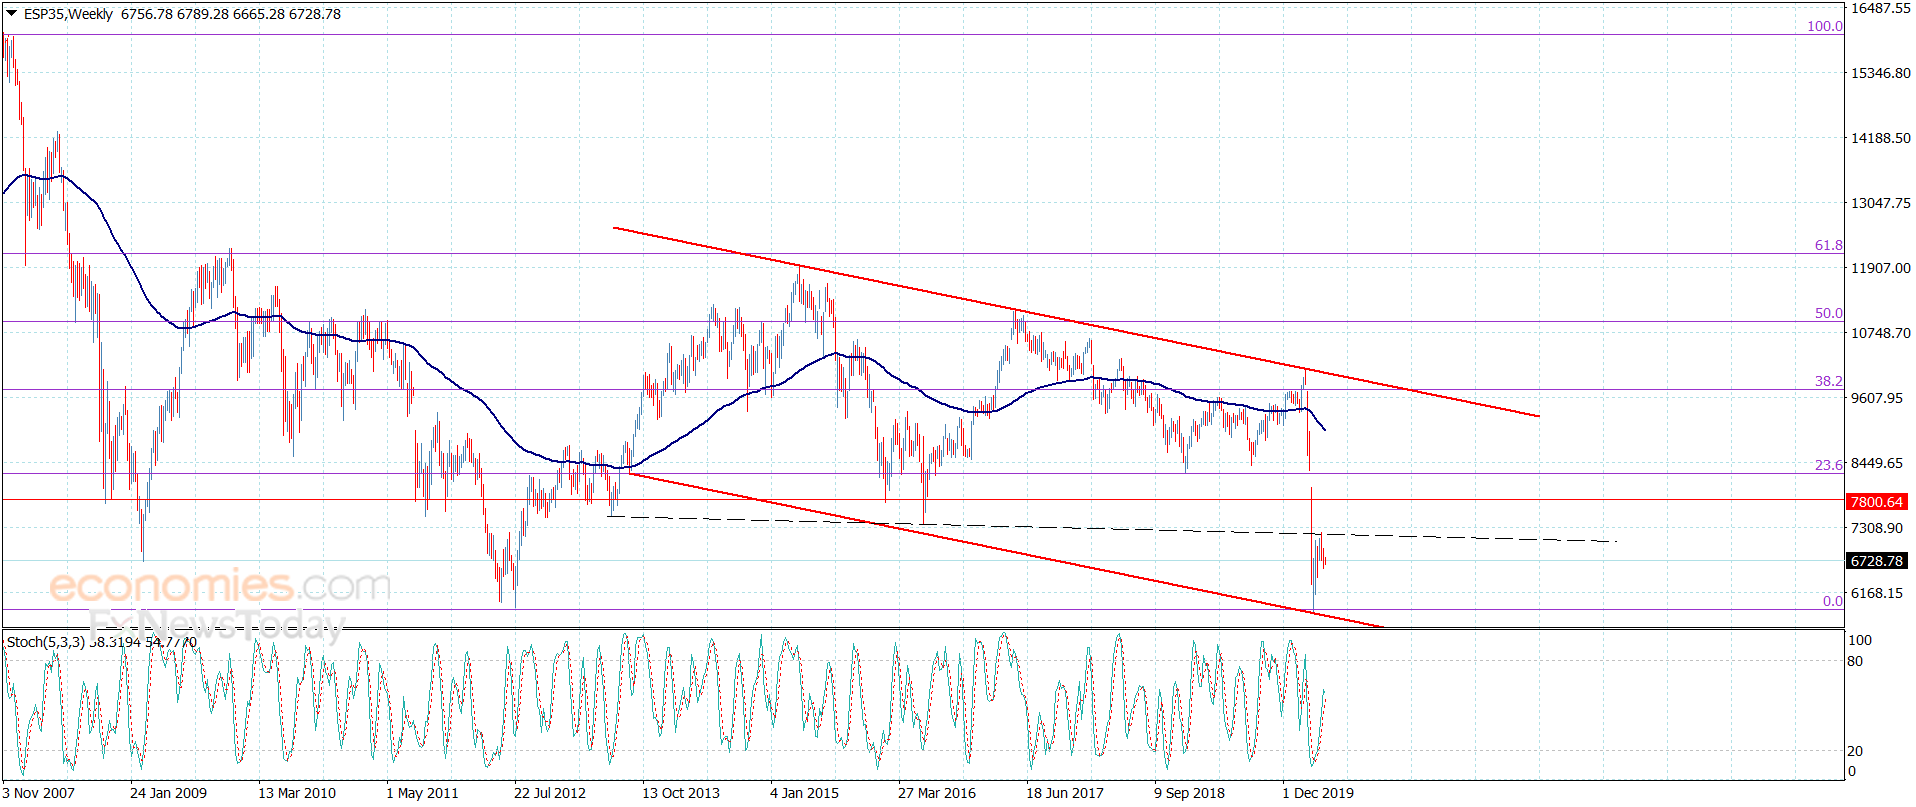
Task: Open the chart dropdown arrow beside ESP35,Weekly
Action: click(12, 14)
